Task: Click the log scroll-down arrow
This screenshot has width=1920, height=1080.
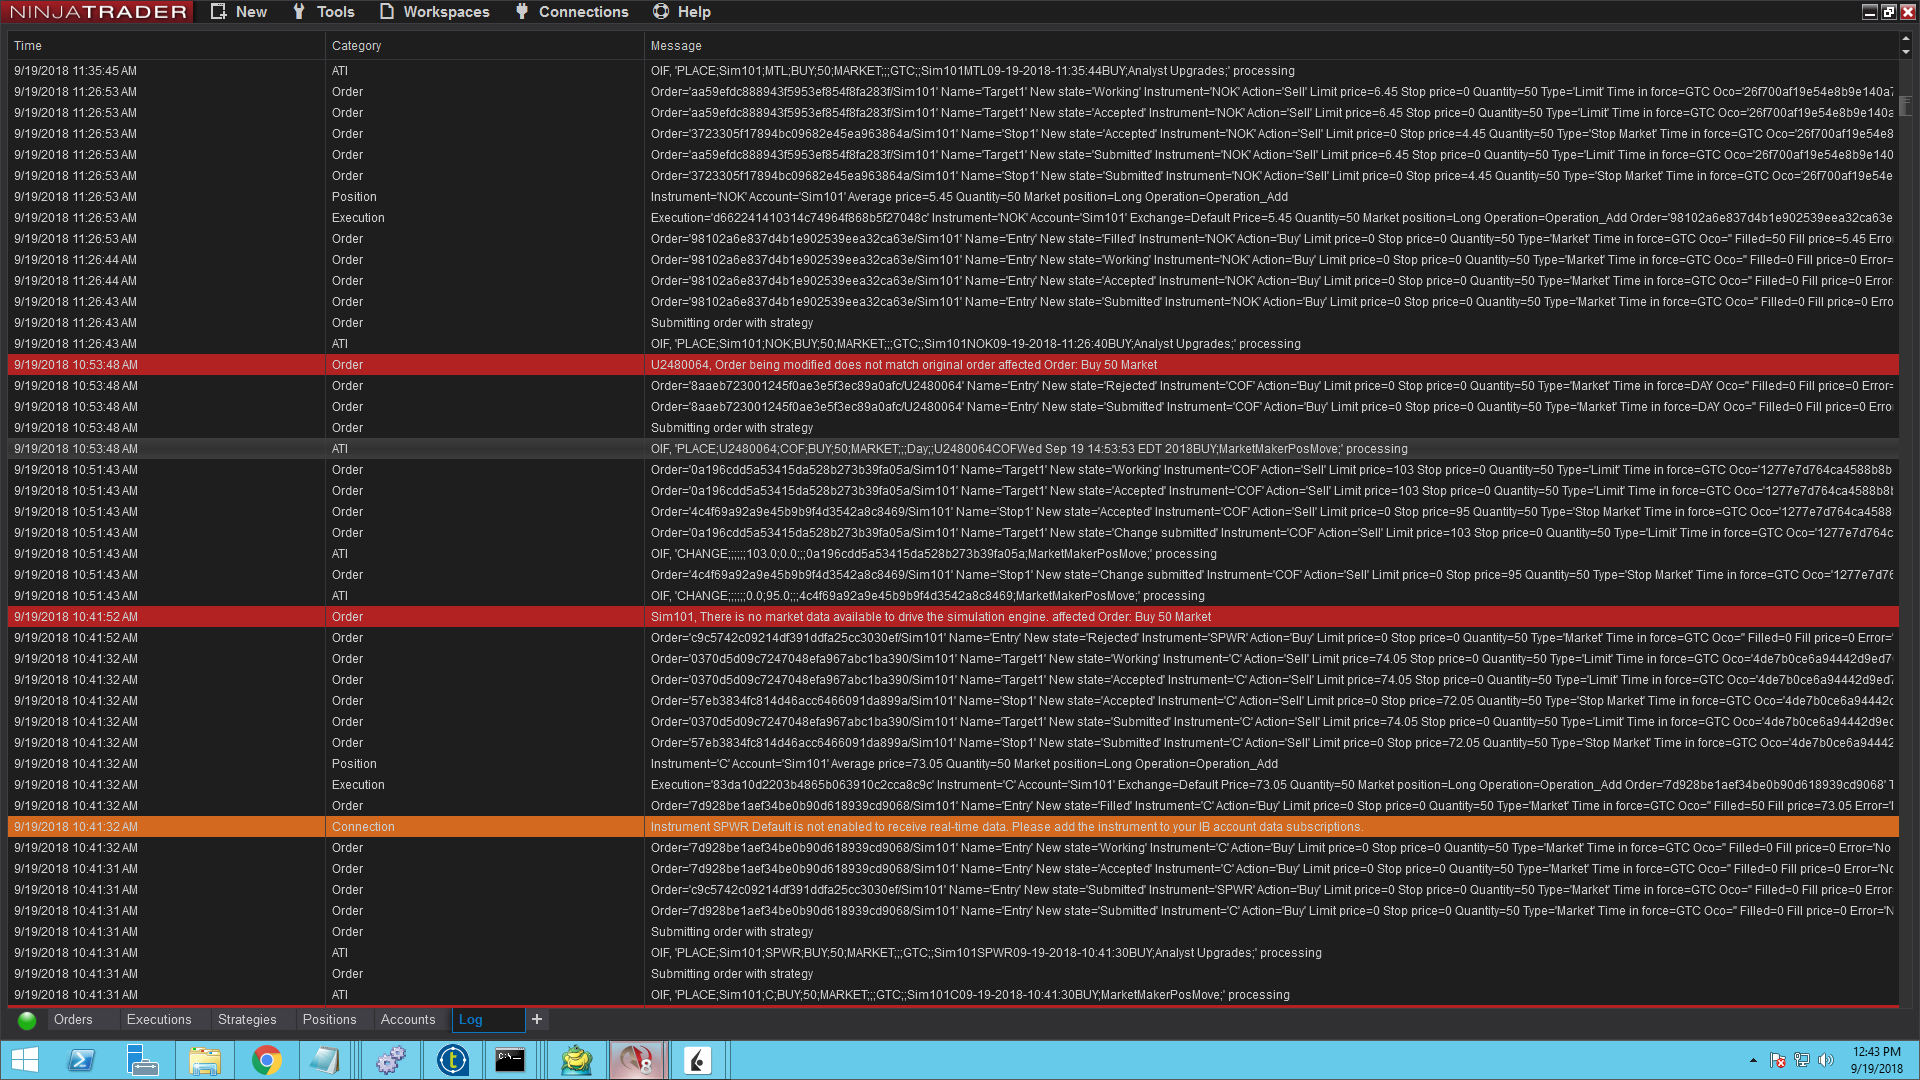Action: pyautogui.click(x=1906, y=52)
